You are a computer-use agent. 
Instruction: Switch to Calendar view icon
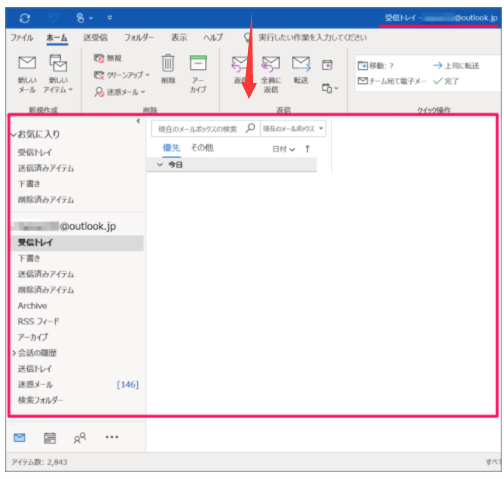tap(50, 438)
